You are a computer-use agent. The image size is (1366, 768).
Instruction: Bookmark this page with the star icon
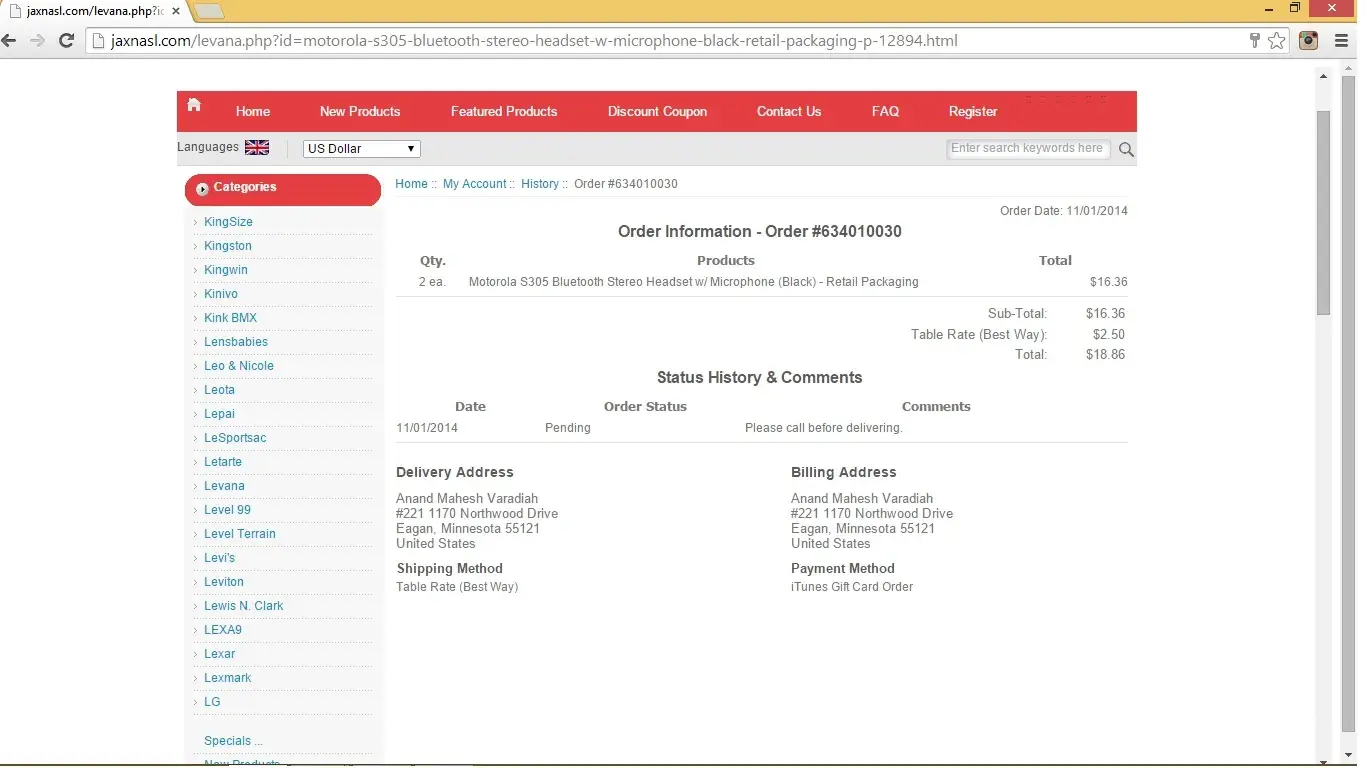pos(1277,41)
